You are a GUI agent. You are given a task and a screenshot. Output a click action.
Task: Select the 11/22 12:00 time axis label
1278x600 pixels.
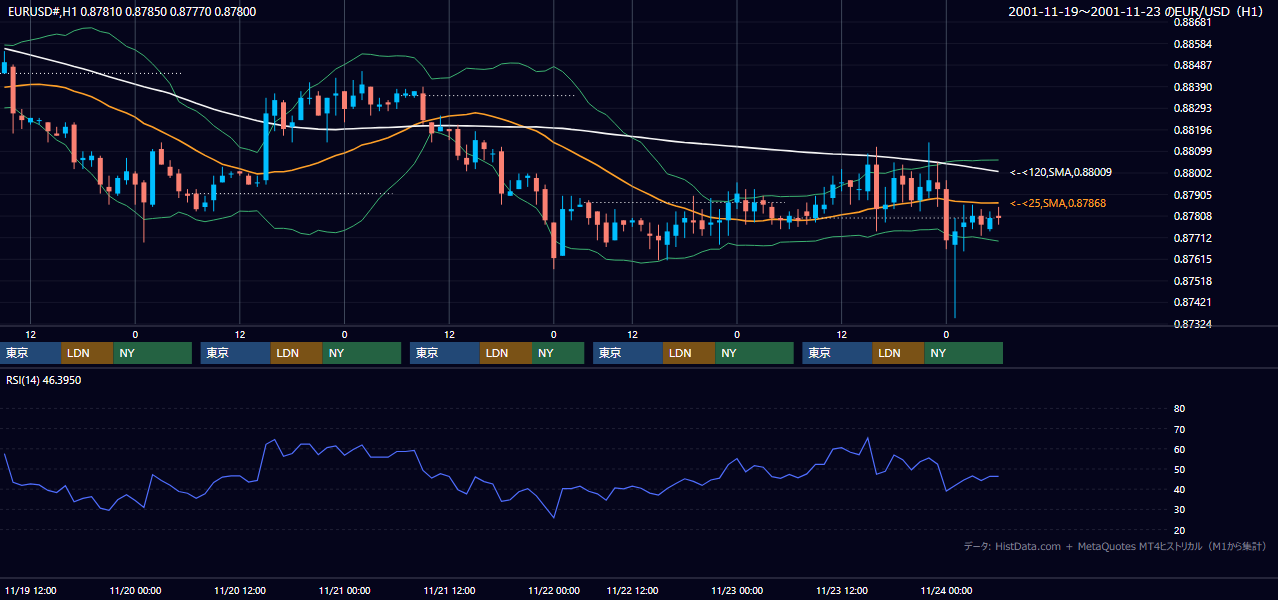click(632, 590)
